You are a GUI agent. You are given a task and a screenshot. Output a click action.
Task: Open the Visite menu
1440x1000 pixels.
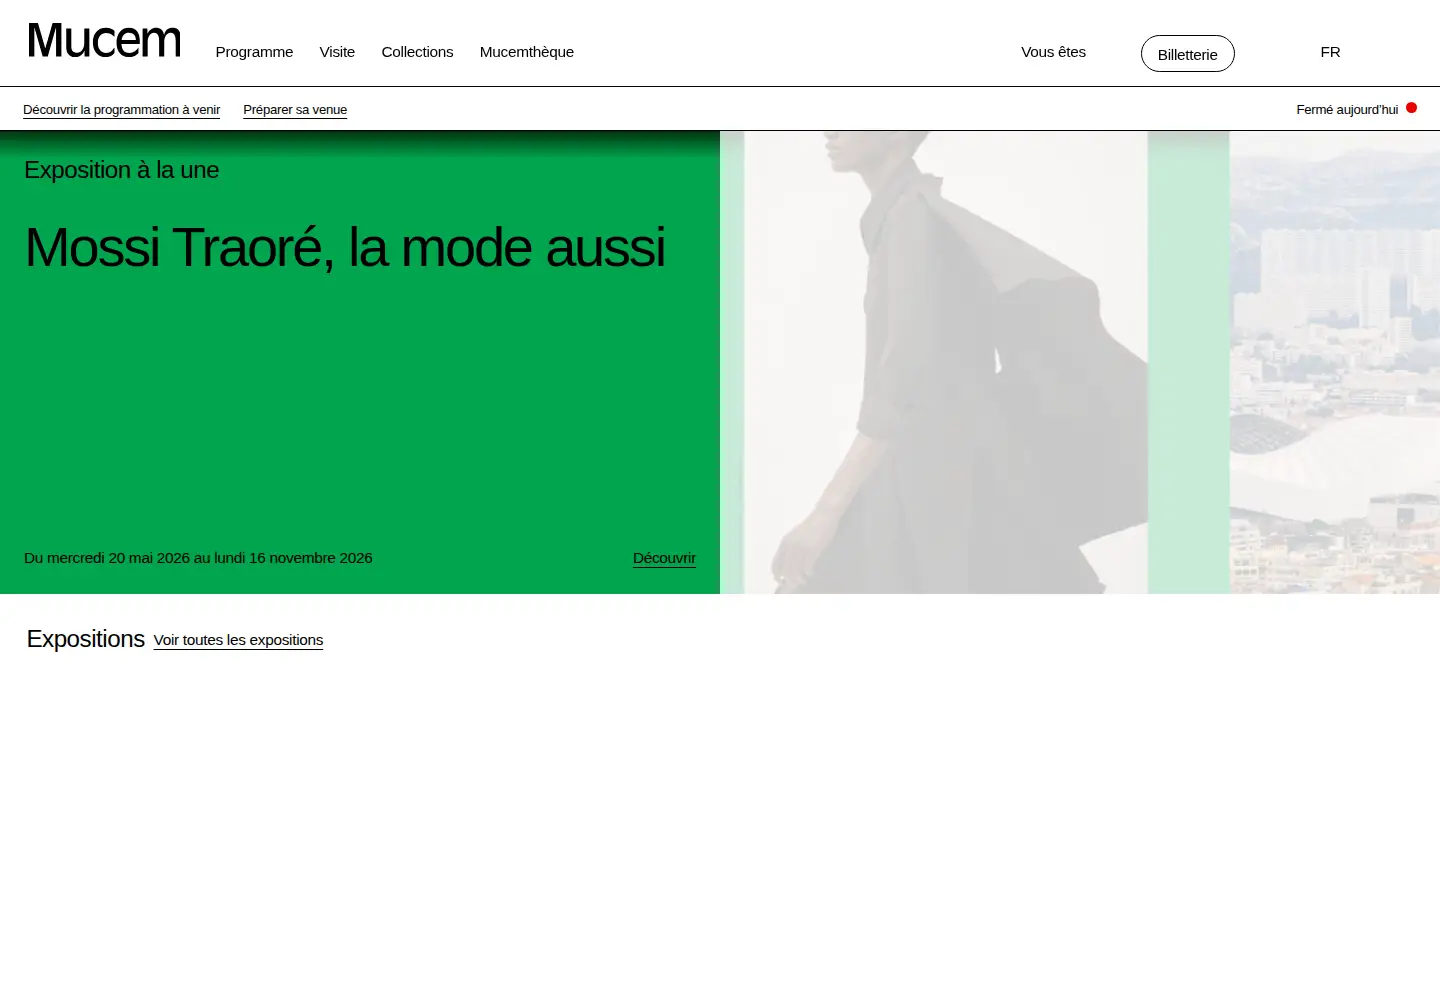(x=337, y=52)
